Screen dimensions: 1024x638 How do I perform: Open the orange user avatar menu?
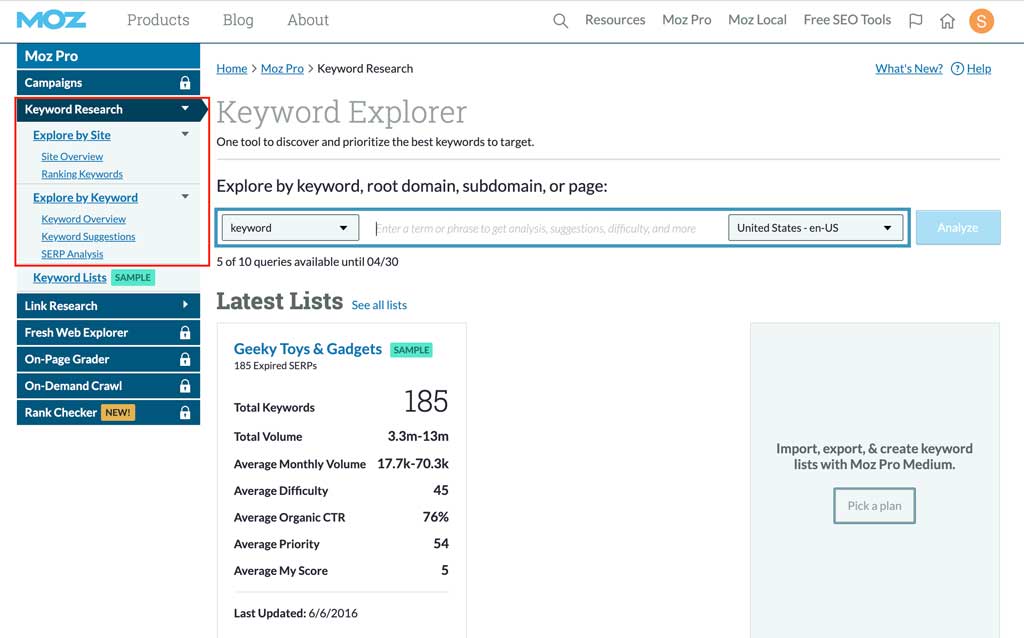pyautogui.click(x=981, y=21)
